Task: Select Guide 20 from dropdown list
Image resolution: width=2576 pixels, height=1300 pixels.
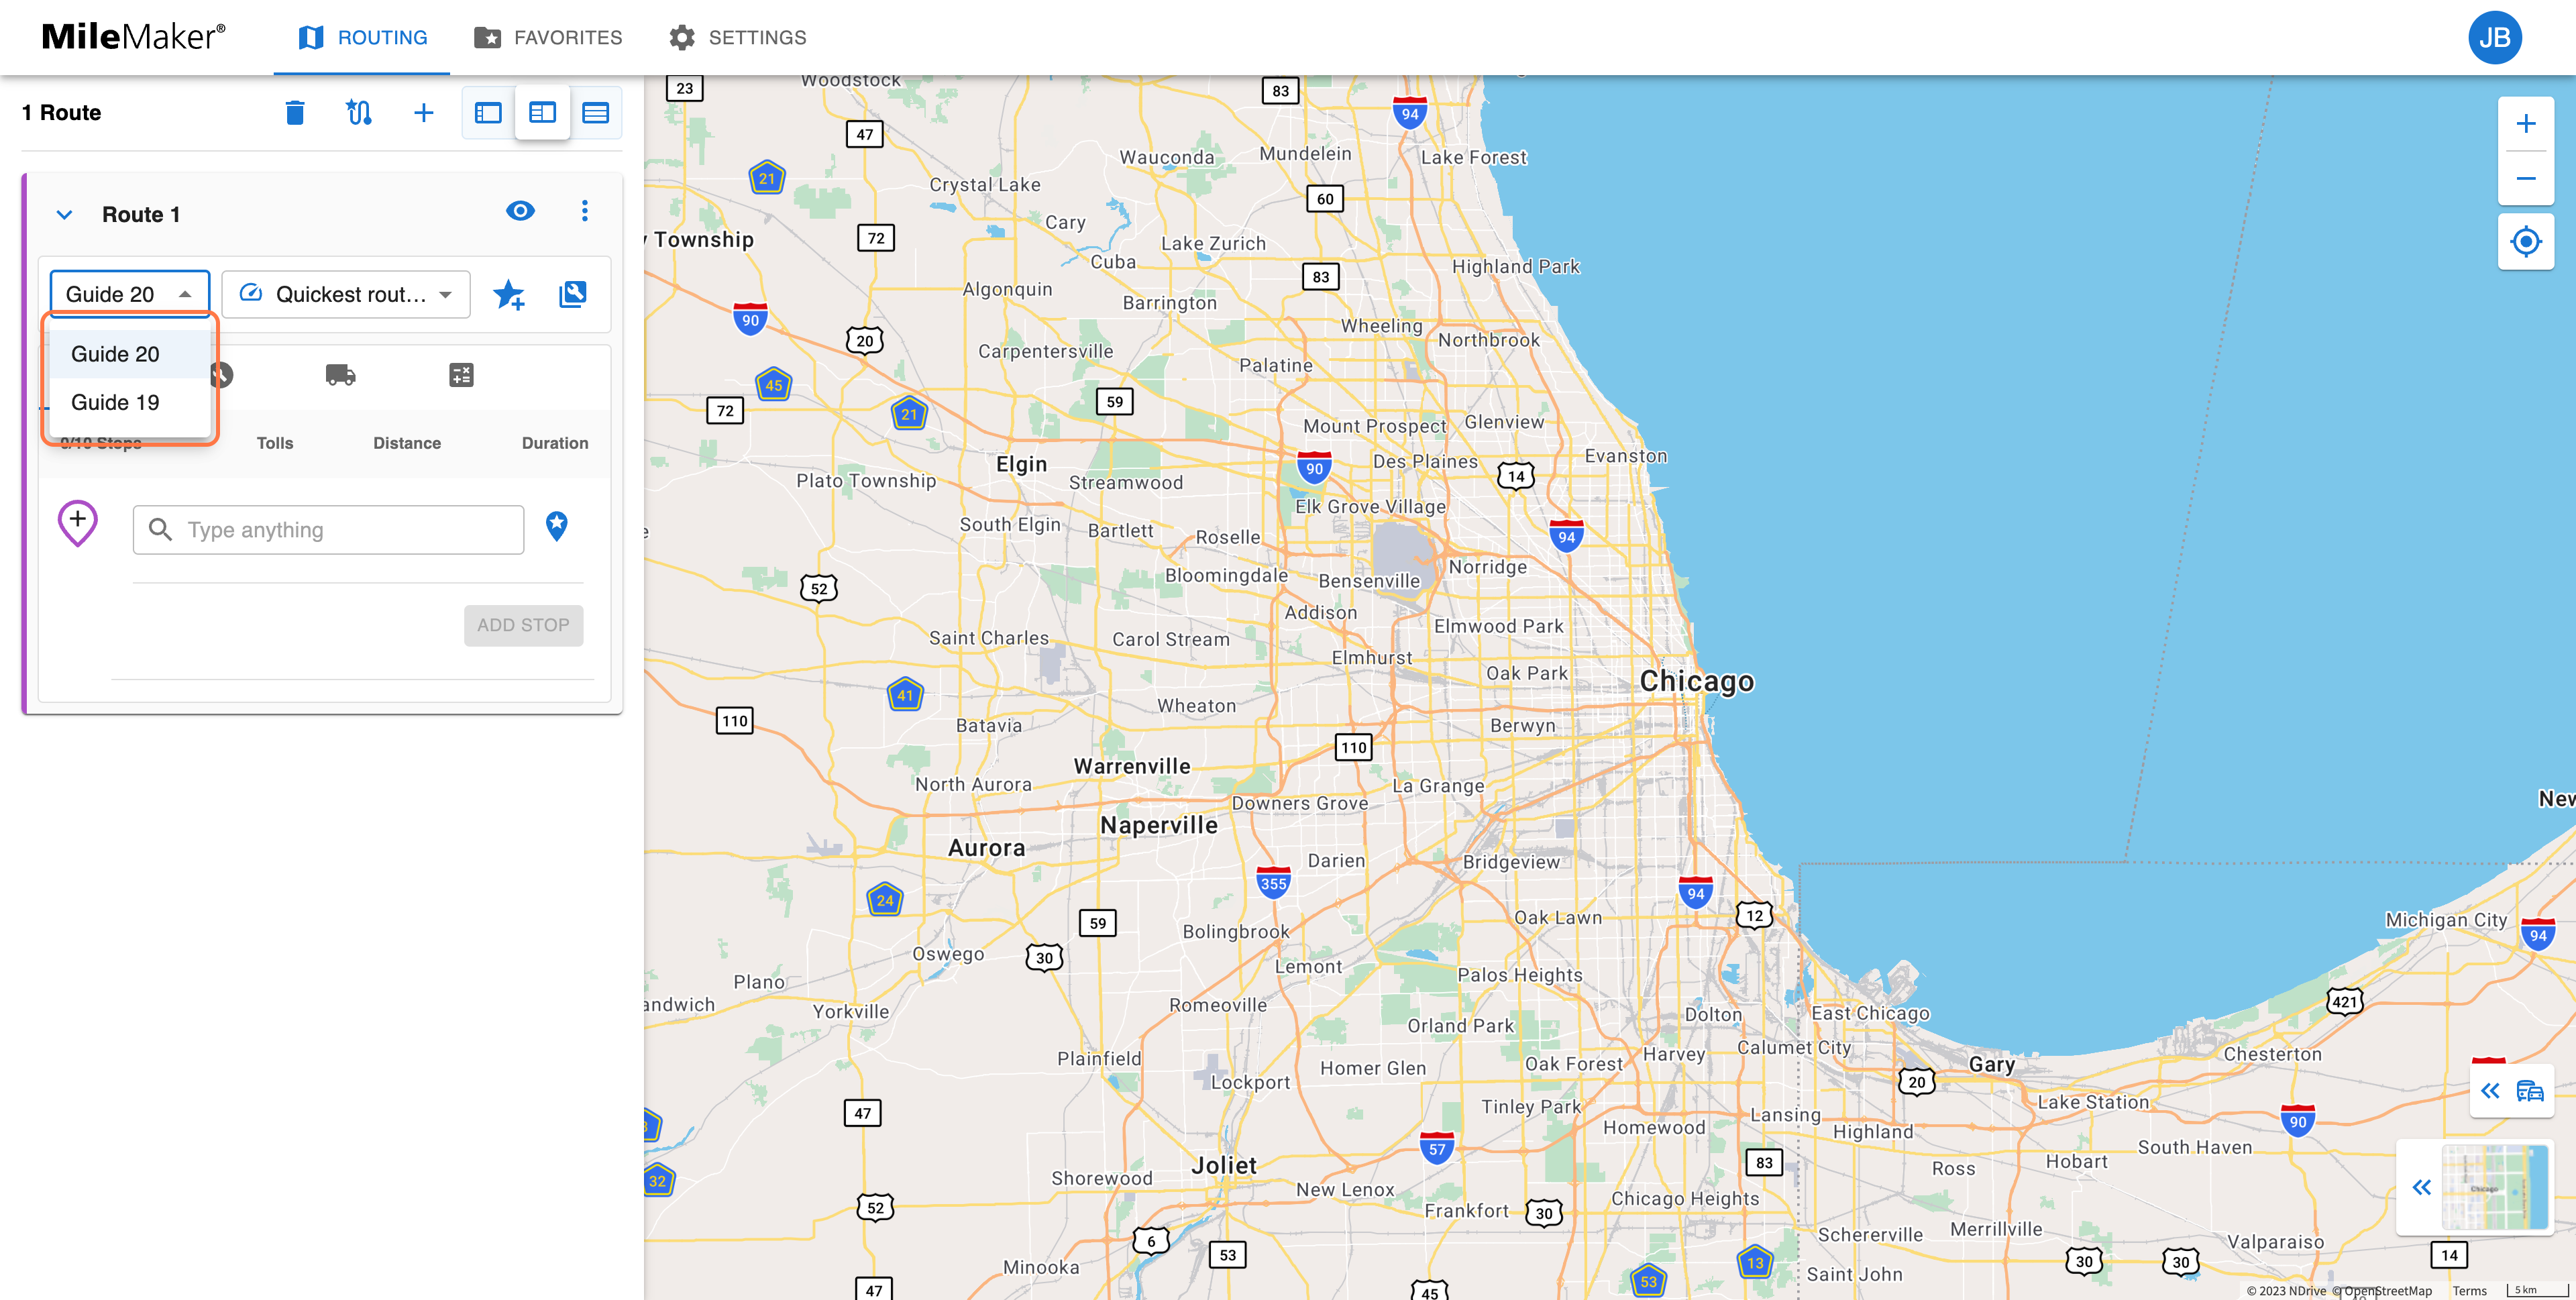Action: click(130, 354)
